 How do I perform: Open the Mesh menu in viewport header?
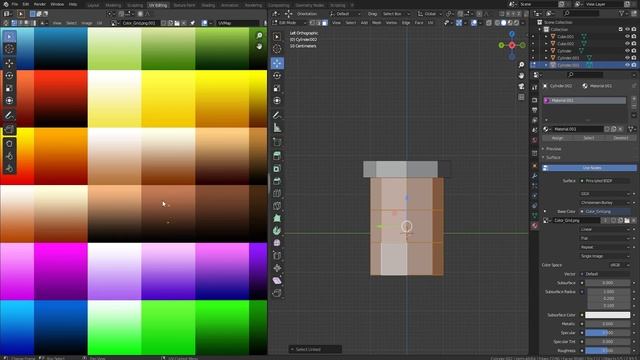(376, 23)
